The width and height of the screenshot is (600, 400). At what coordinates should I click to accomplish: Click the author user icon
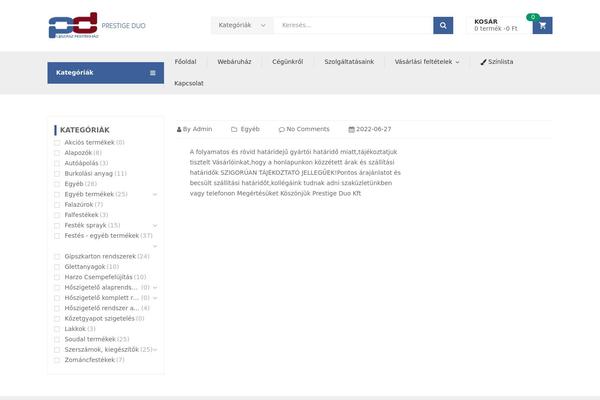tap(179, 129)
